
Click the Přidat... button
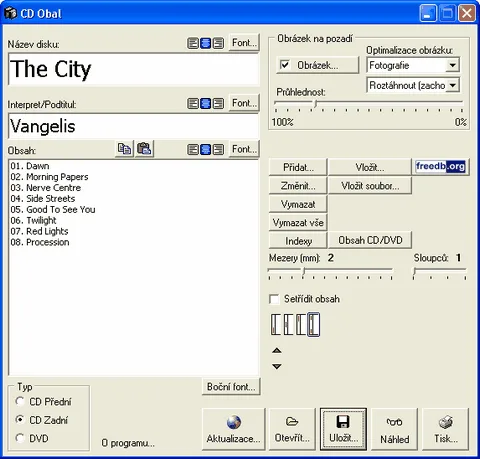point(298,167)
